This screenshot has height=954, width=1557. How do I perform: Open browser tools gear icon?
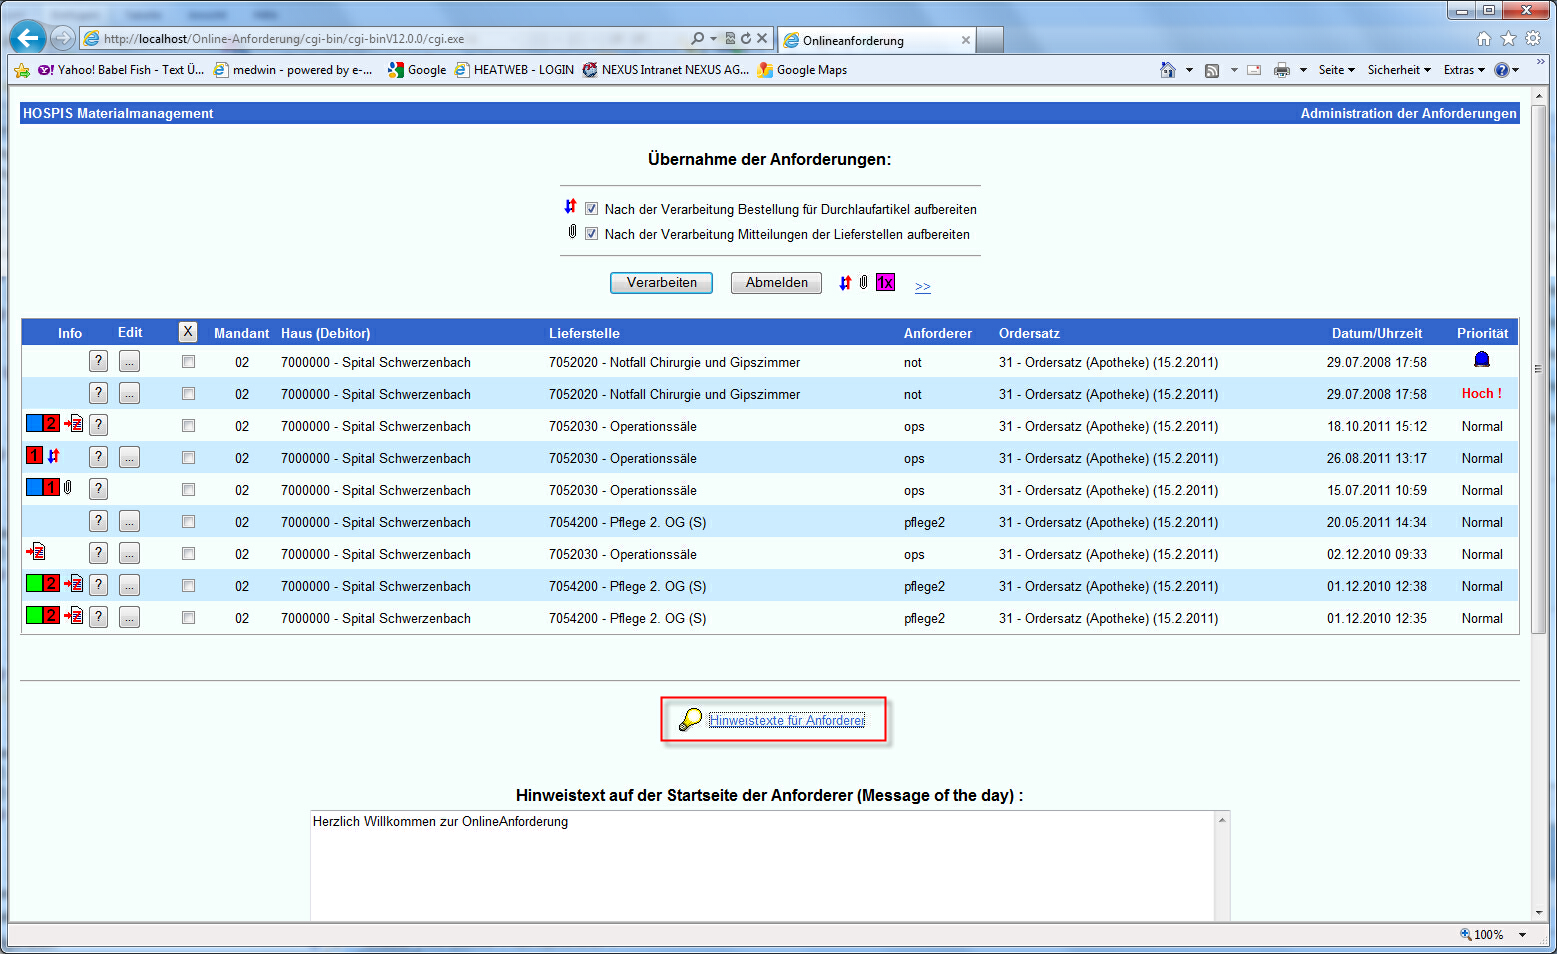(x=1533, y=38)
